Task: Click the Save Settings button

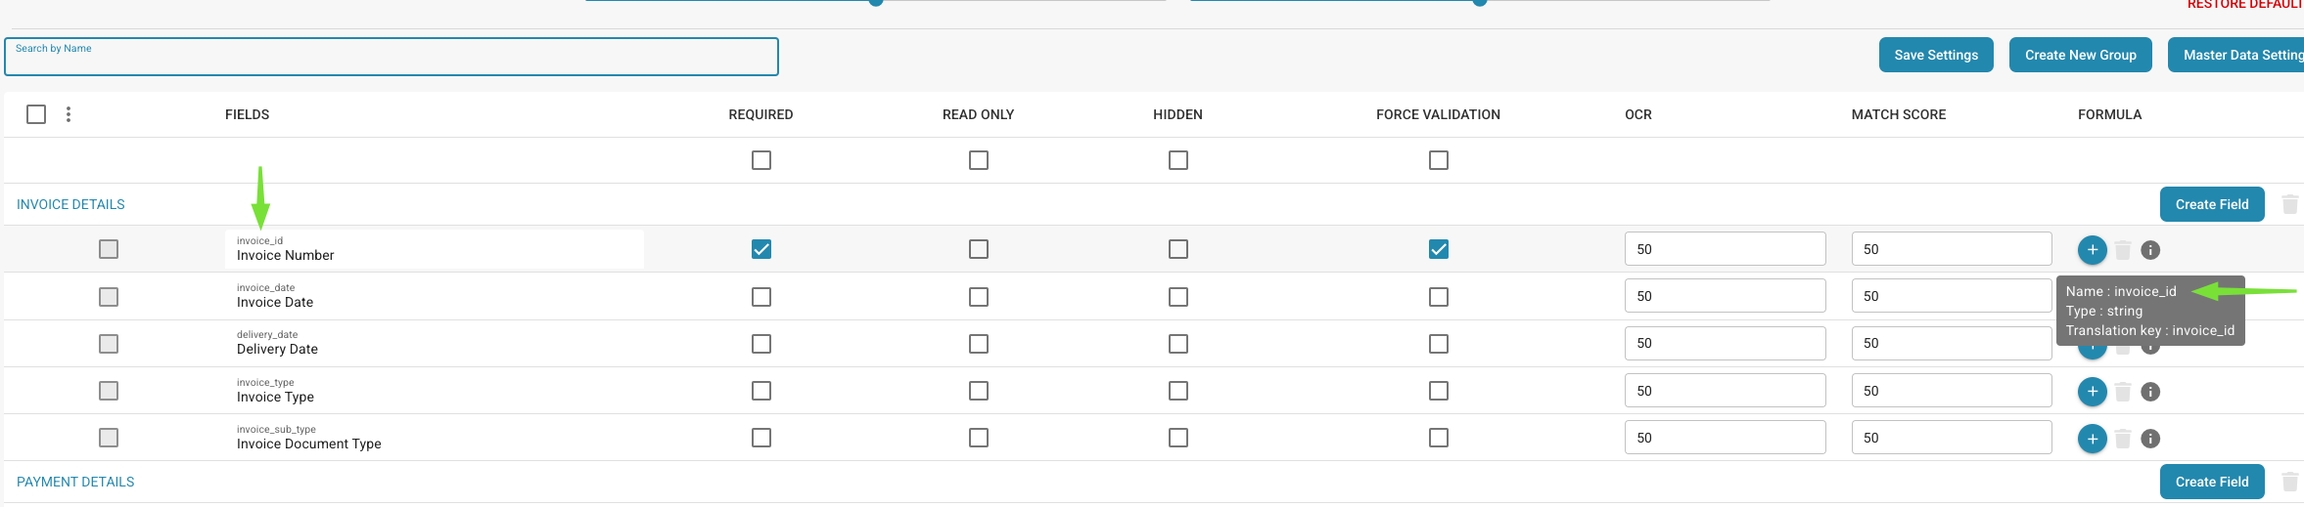Action: [1935, 55]
